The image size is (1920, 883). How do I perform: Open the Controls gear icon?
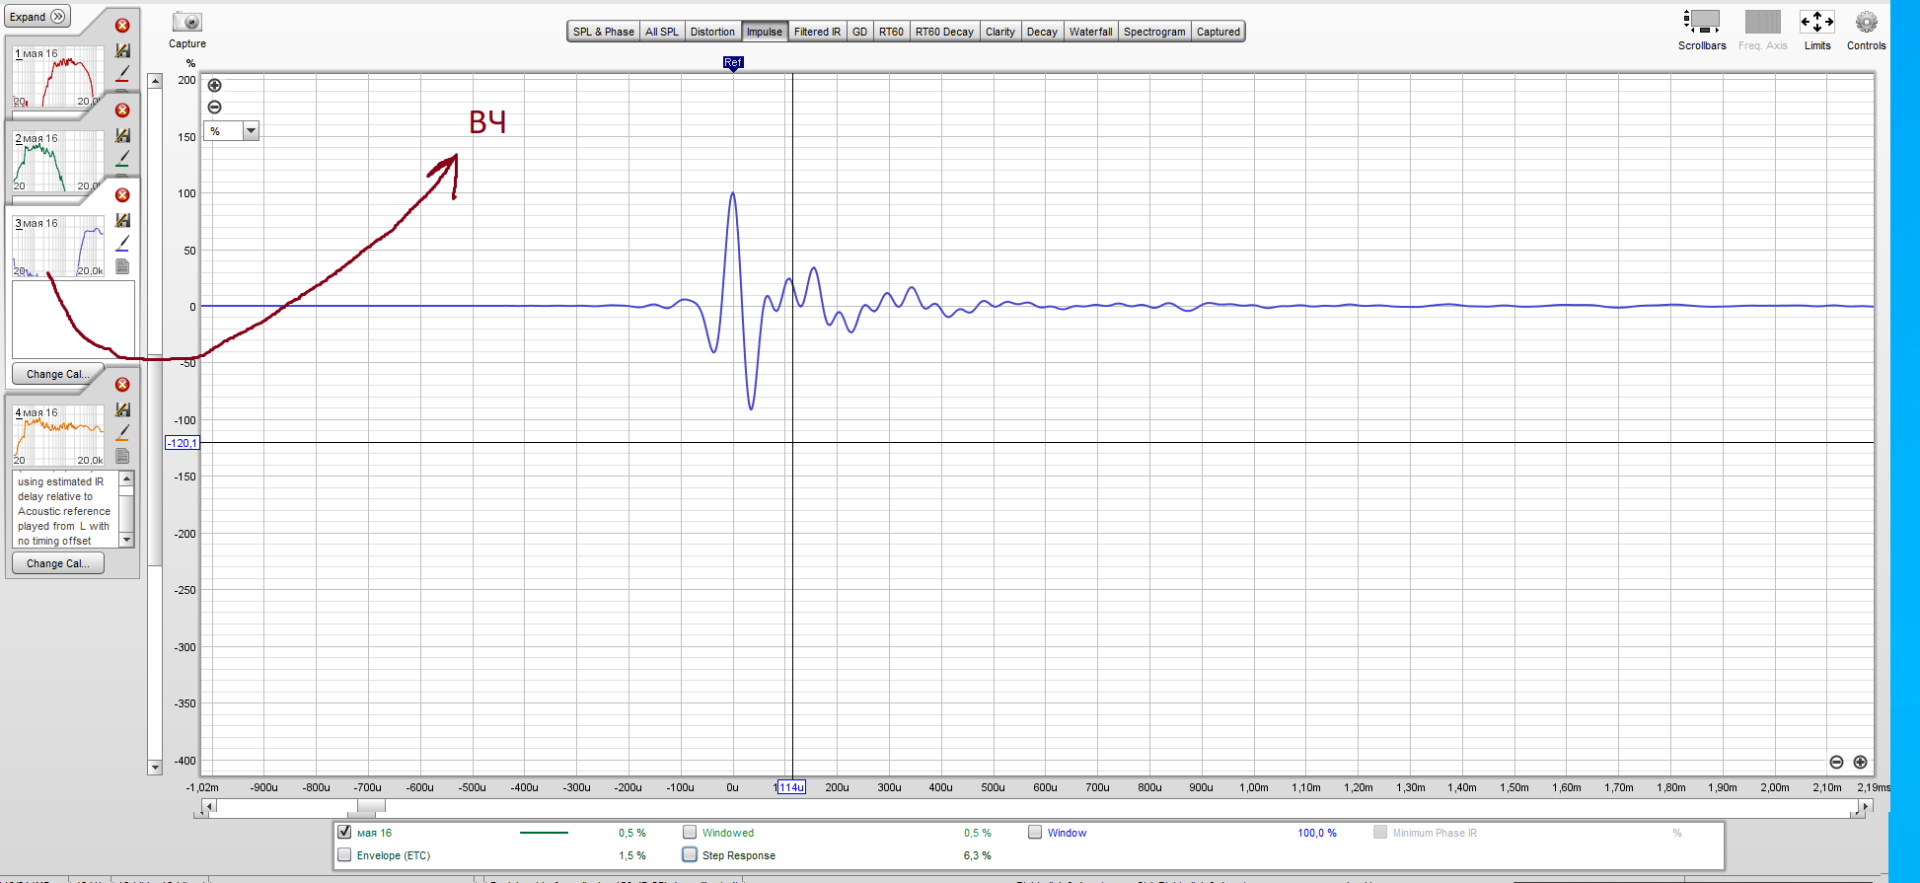[1865, 22]
